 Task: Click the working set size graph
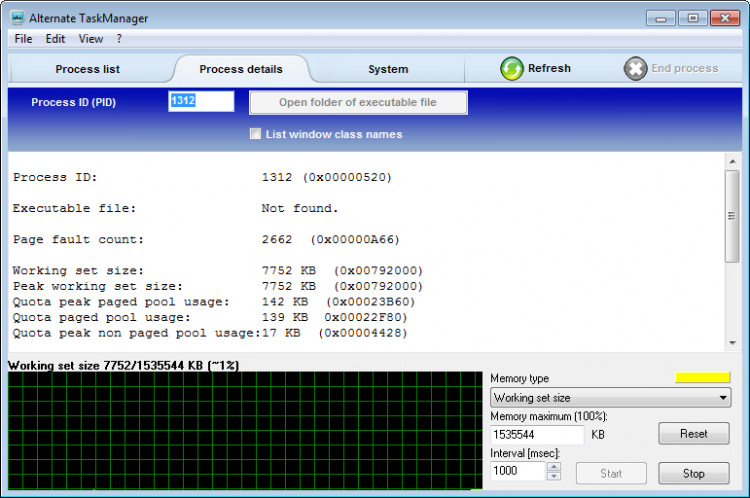point(245,431)
